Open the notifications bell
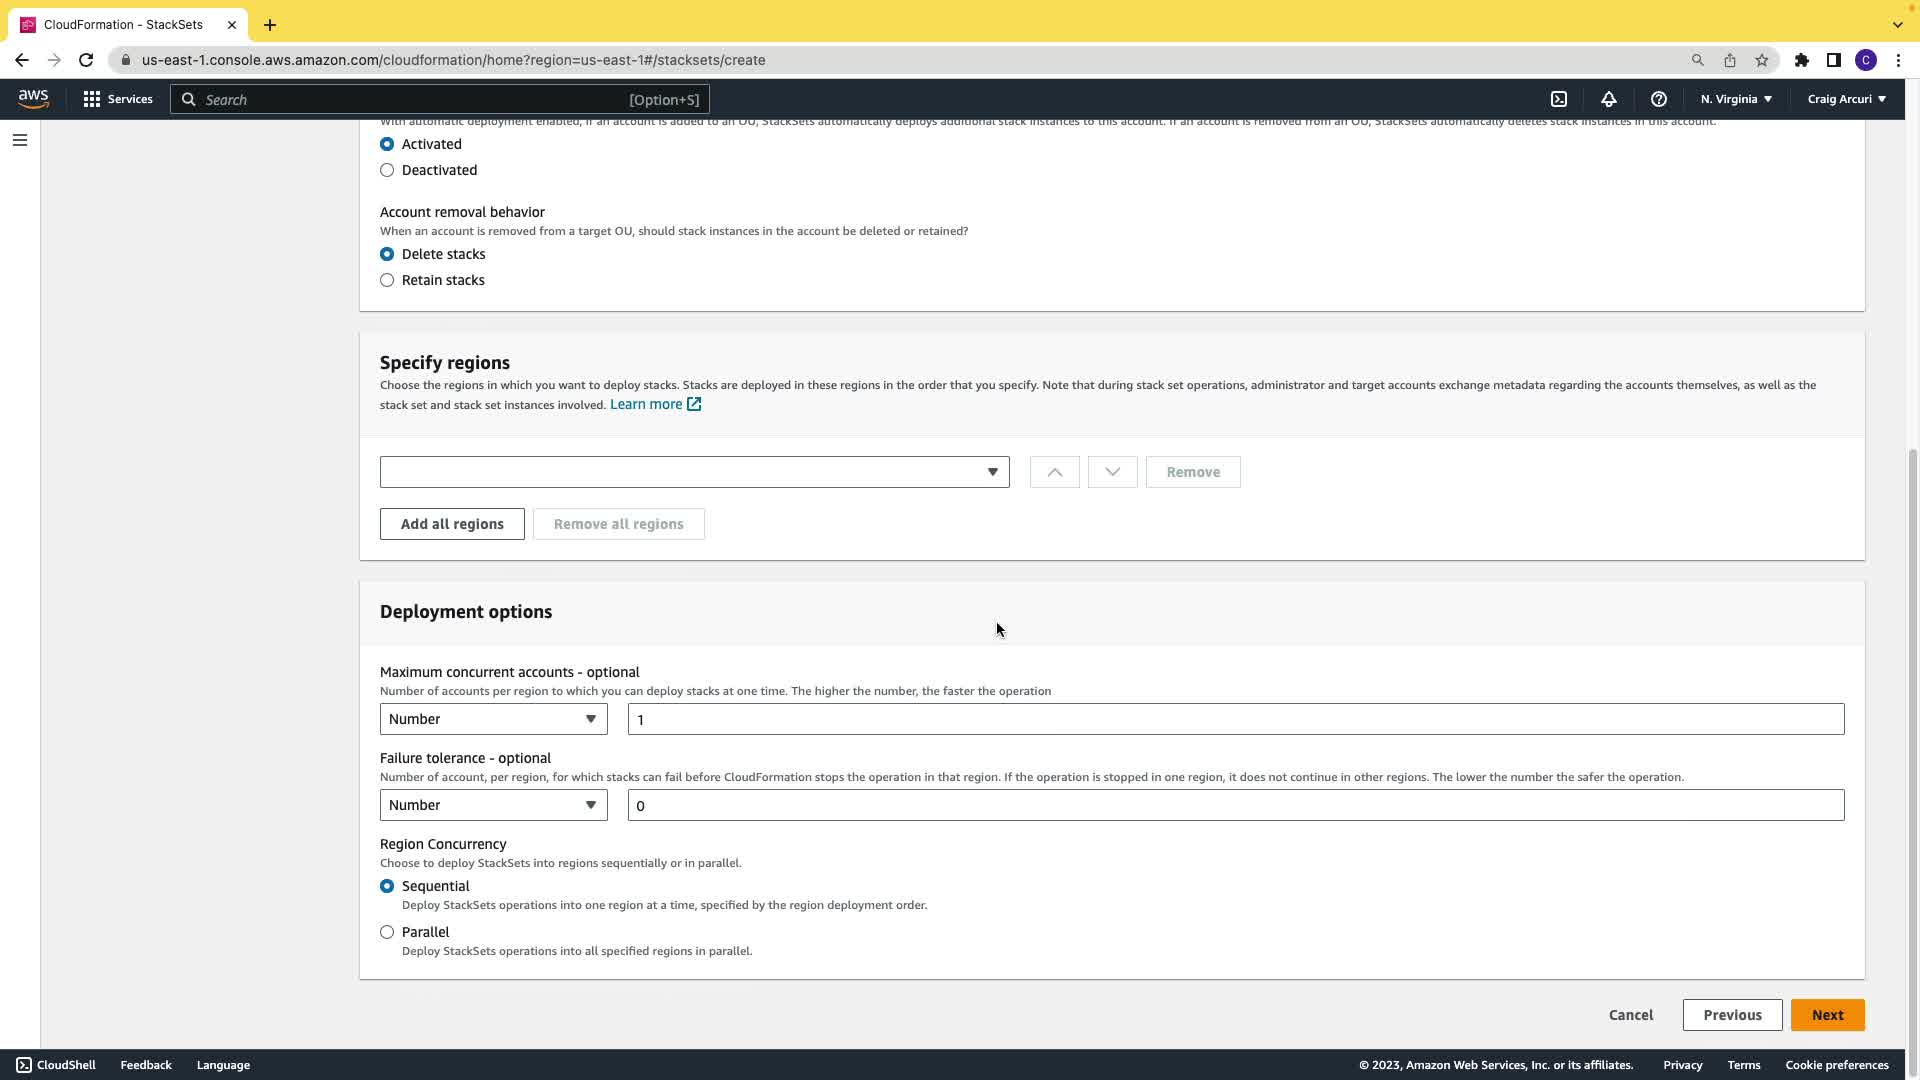Image resolution: width=1920 pixels, height=1080 pixels. (1609, 99)
